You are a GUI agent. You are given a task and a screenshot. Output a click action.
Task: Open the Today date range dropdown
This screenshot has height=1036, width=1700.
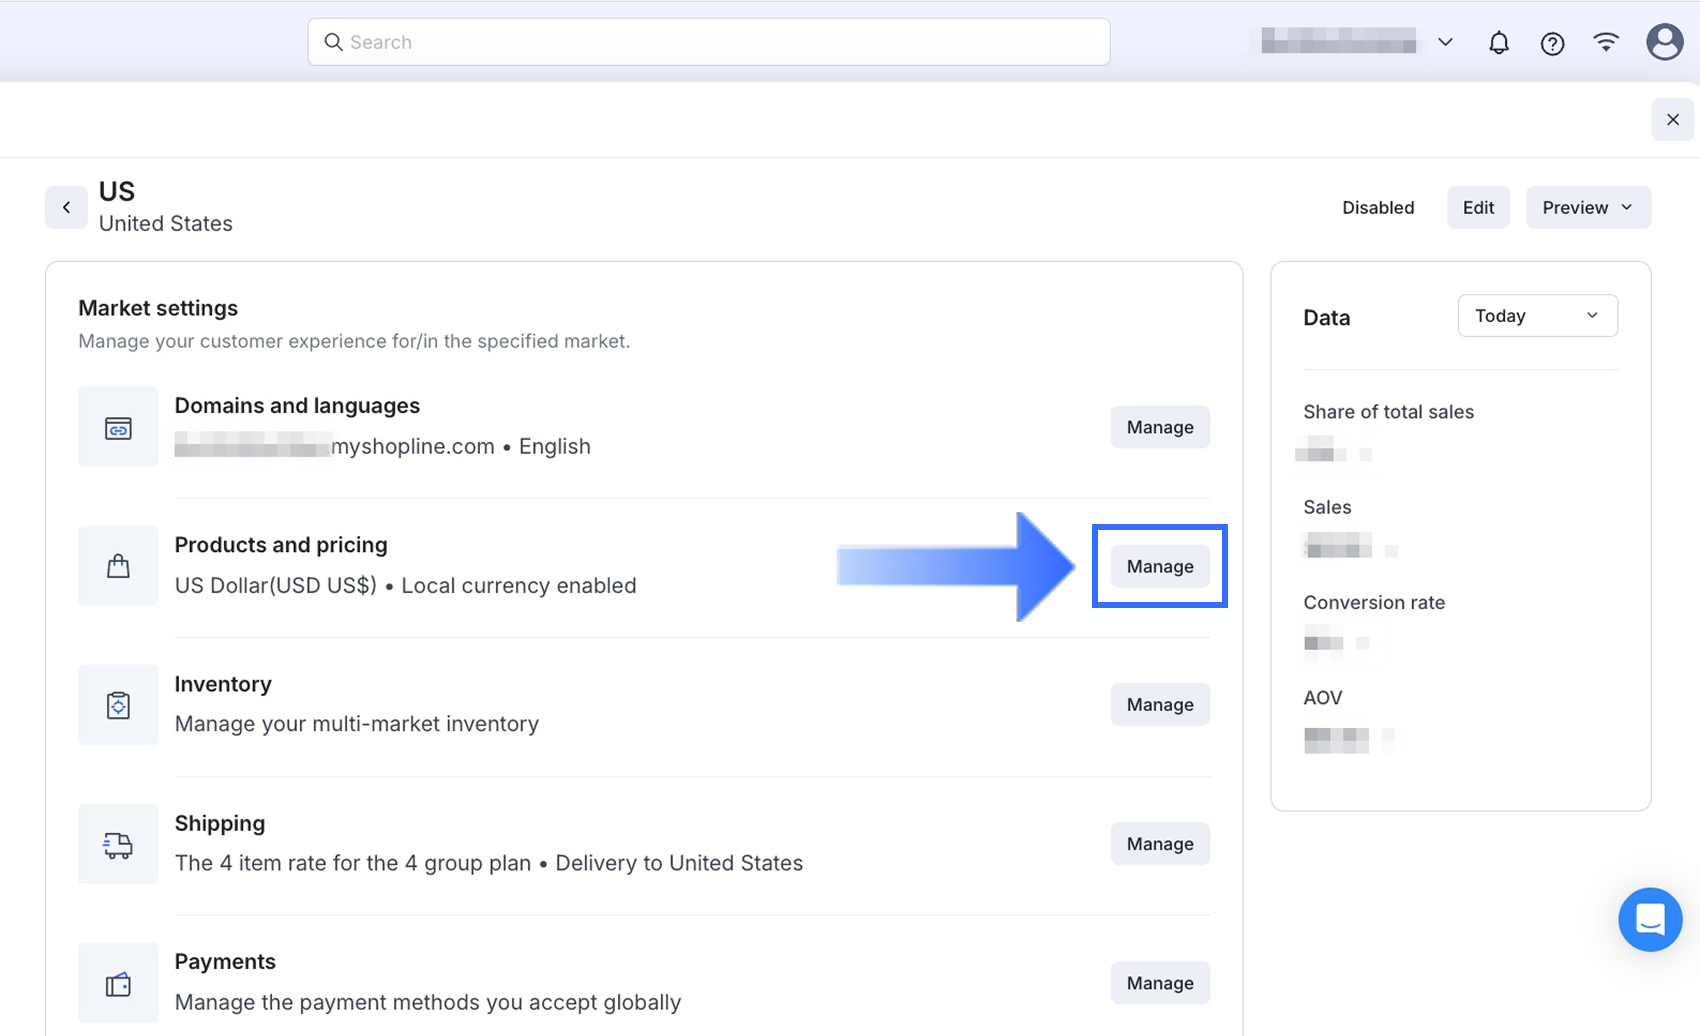point(1537,316)
